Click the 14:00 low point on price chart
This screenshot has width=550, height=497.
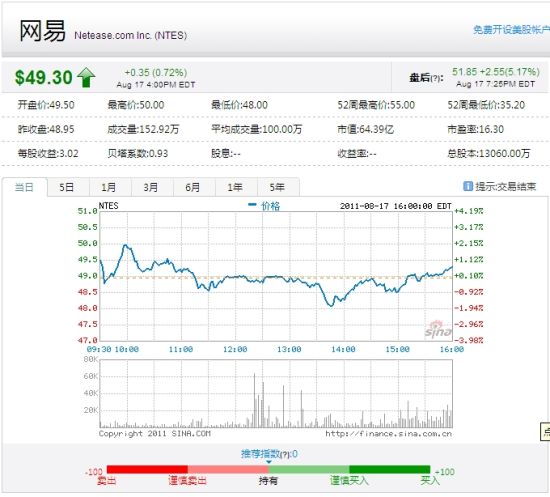click(330, 305)
